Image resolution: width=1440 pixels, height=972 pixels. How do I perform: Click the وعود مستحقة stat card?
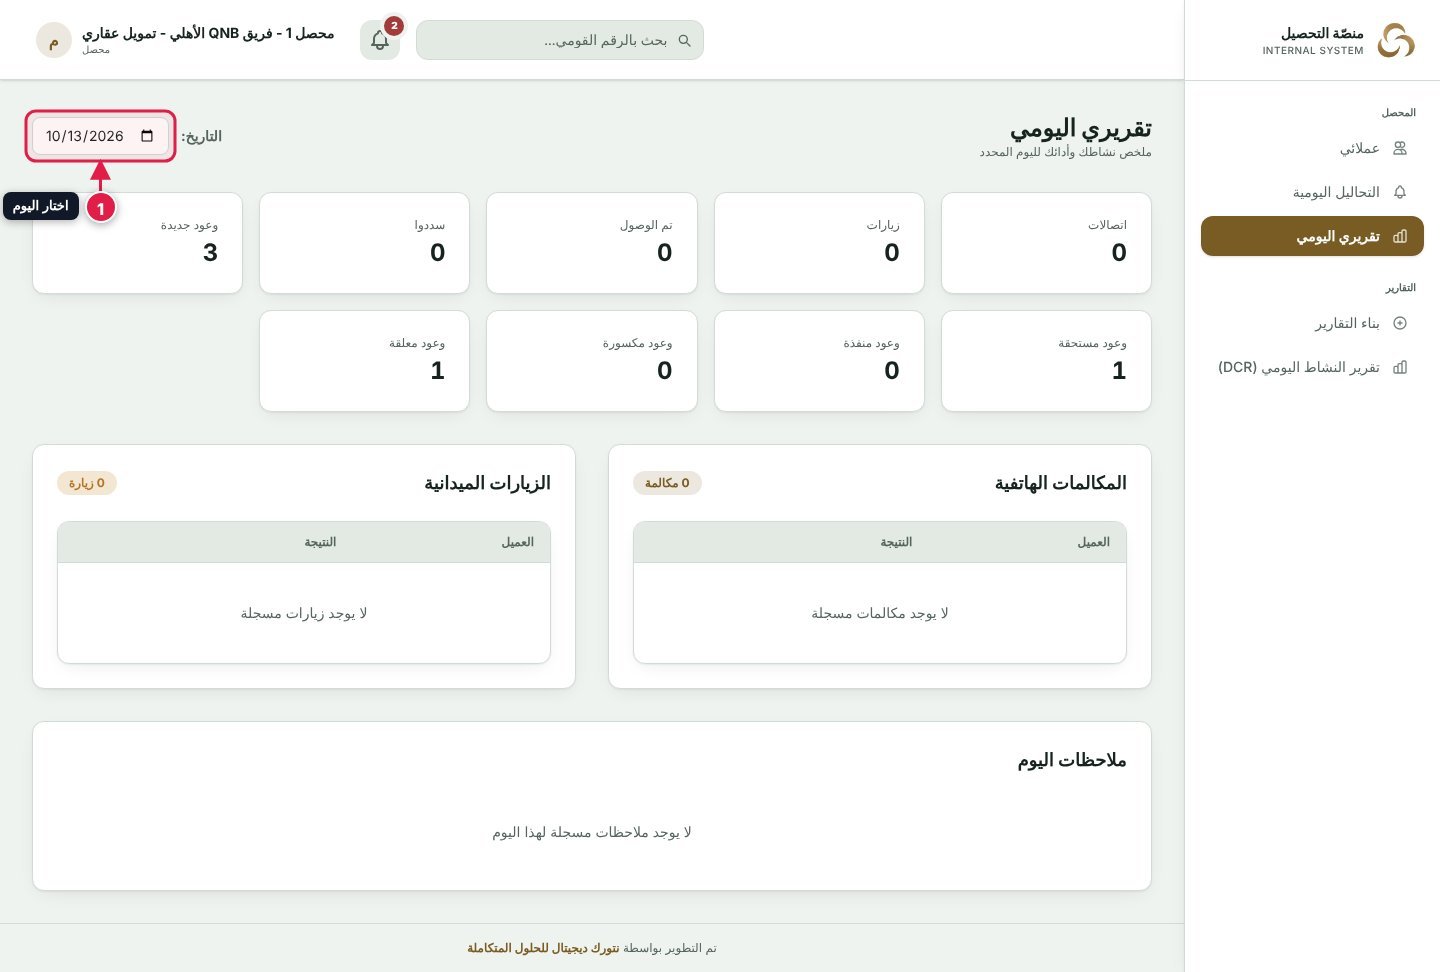pyautogui.click(x=1046, y=361)
